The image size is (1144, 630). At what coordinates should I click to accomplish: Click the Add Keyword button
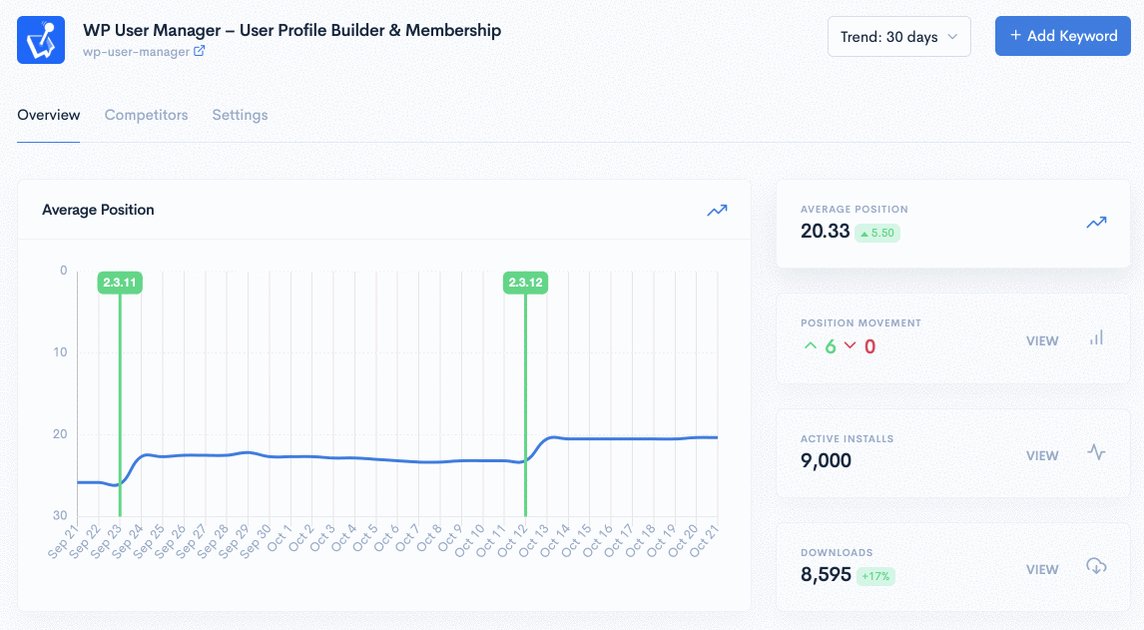[1062, 36]
